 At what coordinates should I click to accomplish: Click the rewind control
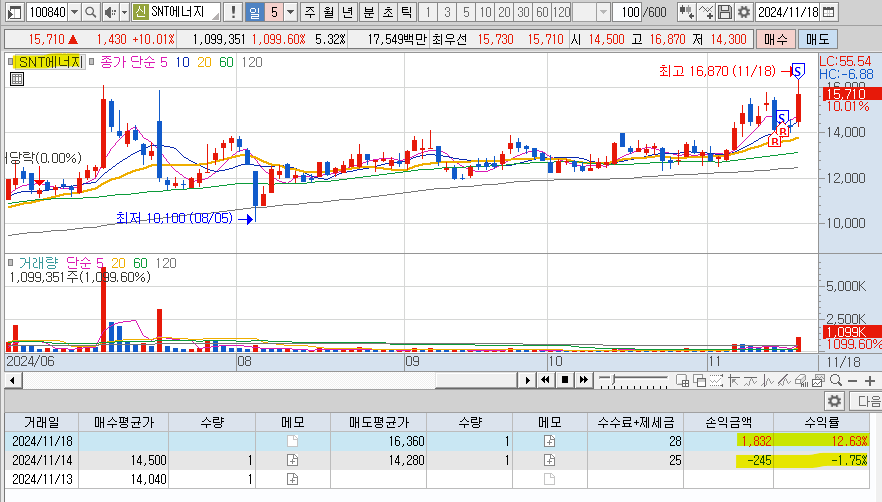pyautogui.click(x=545, y=380)
